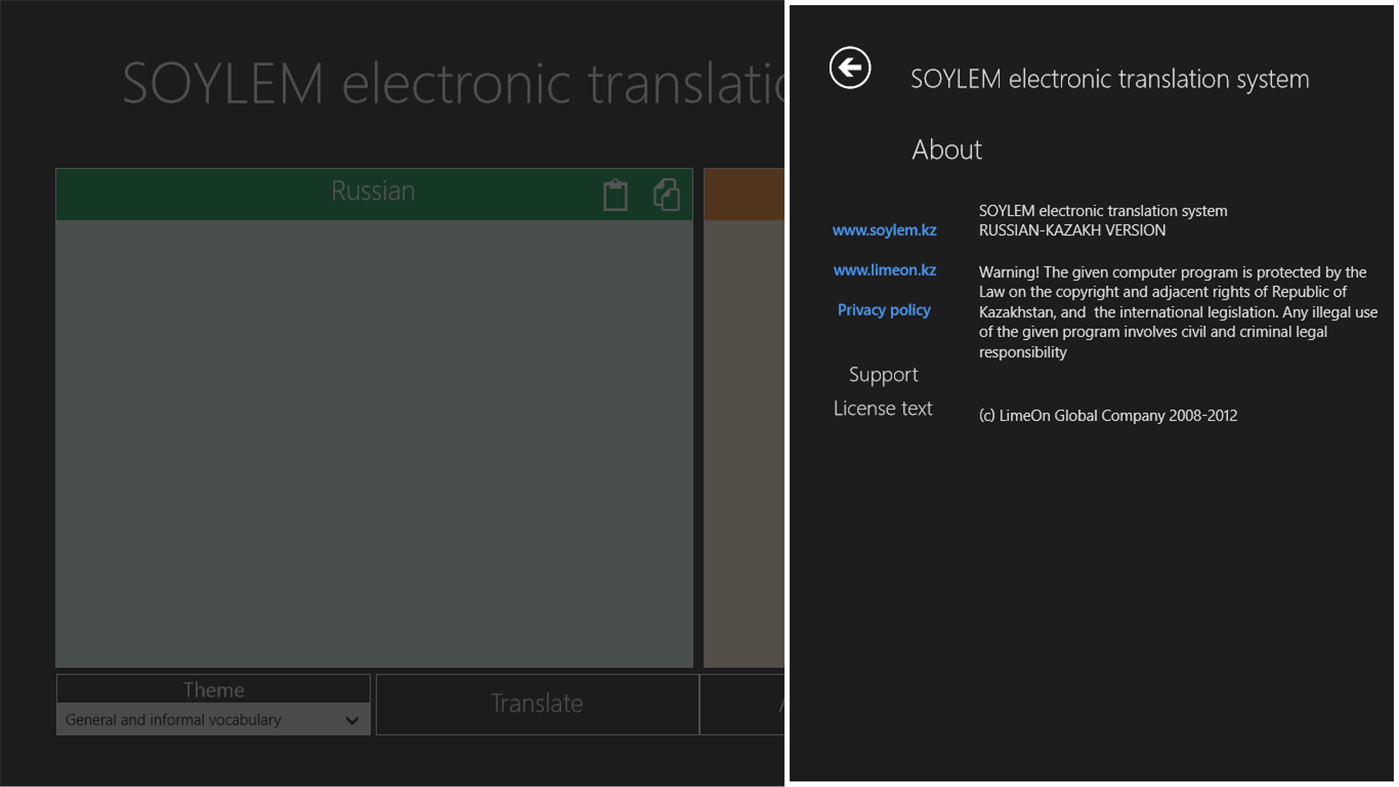1399x787 pixels.
Task: Open the Support section
Action: pos(883,374)
